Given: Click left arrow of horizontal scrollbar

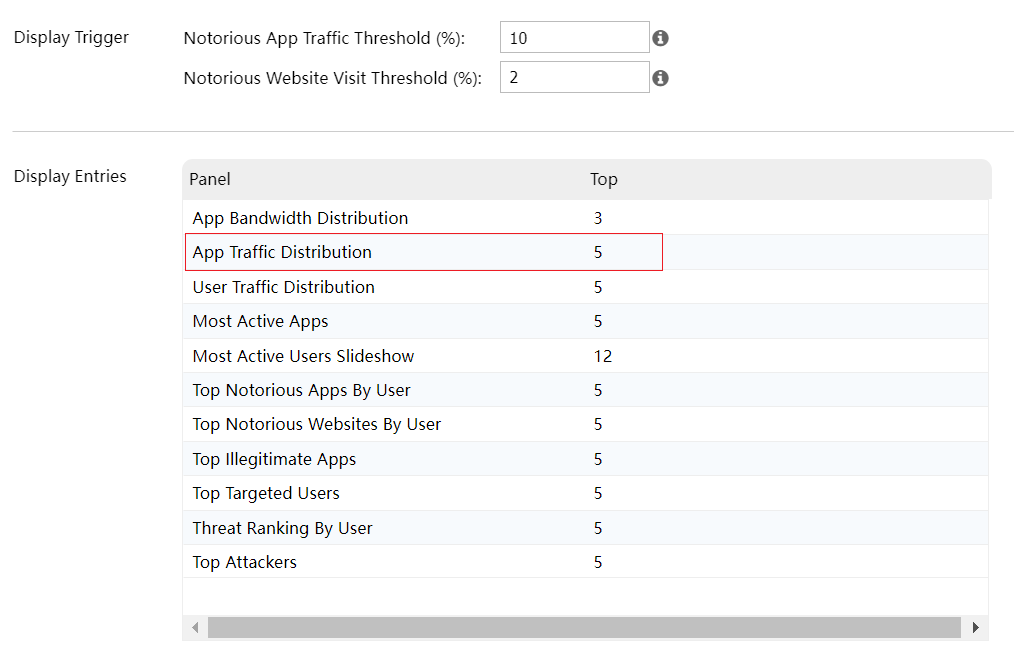Looking at the screenshot, I should click(x=195, y=627).
